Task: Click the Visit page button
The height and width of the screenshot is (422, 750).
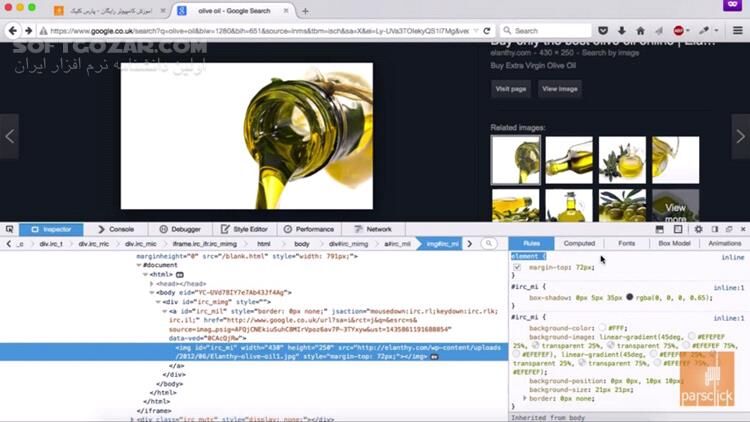Action: 510,89
